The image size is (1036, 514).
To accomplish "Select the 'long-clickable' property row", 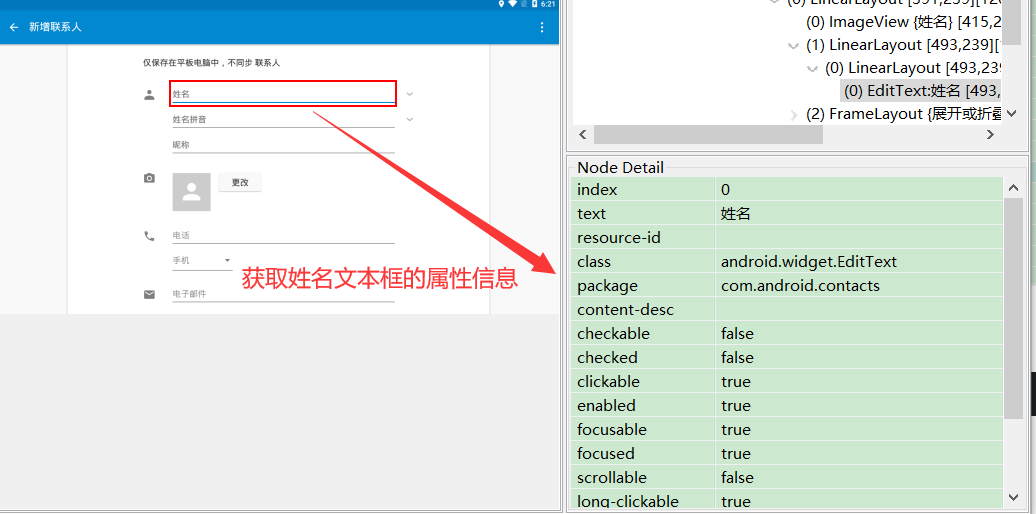I will [787, 501].
